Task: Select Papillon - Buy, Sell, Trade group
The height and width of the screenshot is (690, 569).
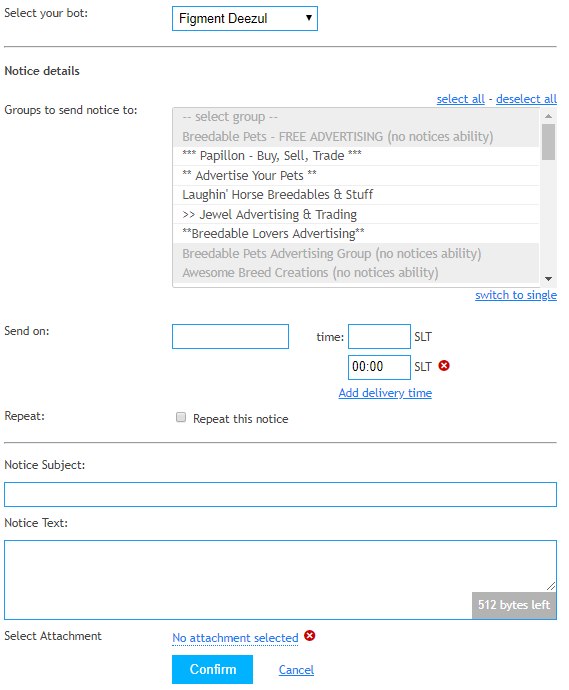Action: 356,156
